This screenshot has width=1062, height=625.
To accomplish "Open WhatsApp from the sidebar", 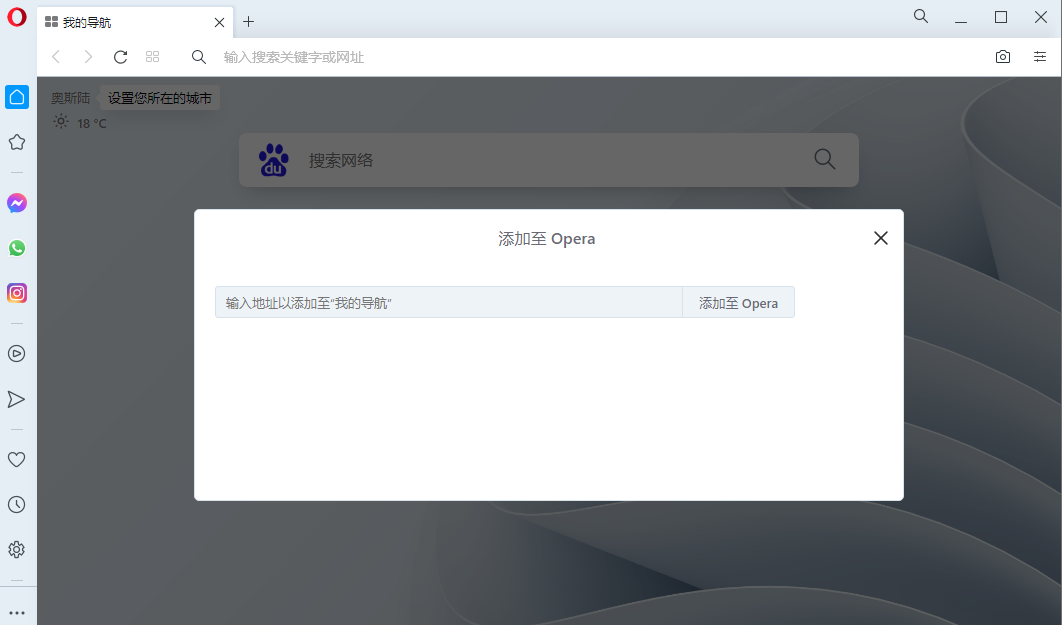I will pyautogui.click(x=16, y=248).
